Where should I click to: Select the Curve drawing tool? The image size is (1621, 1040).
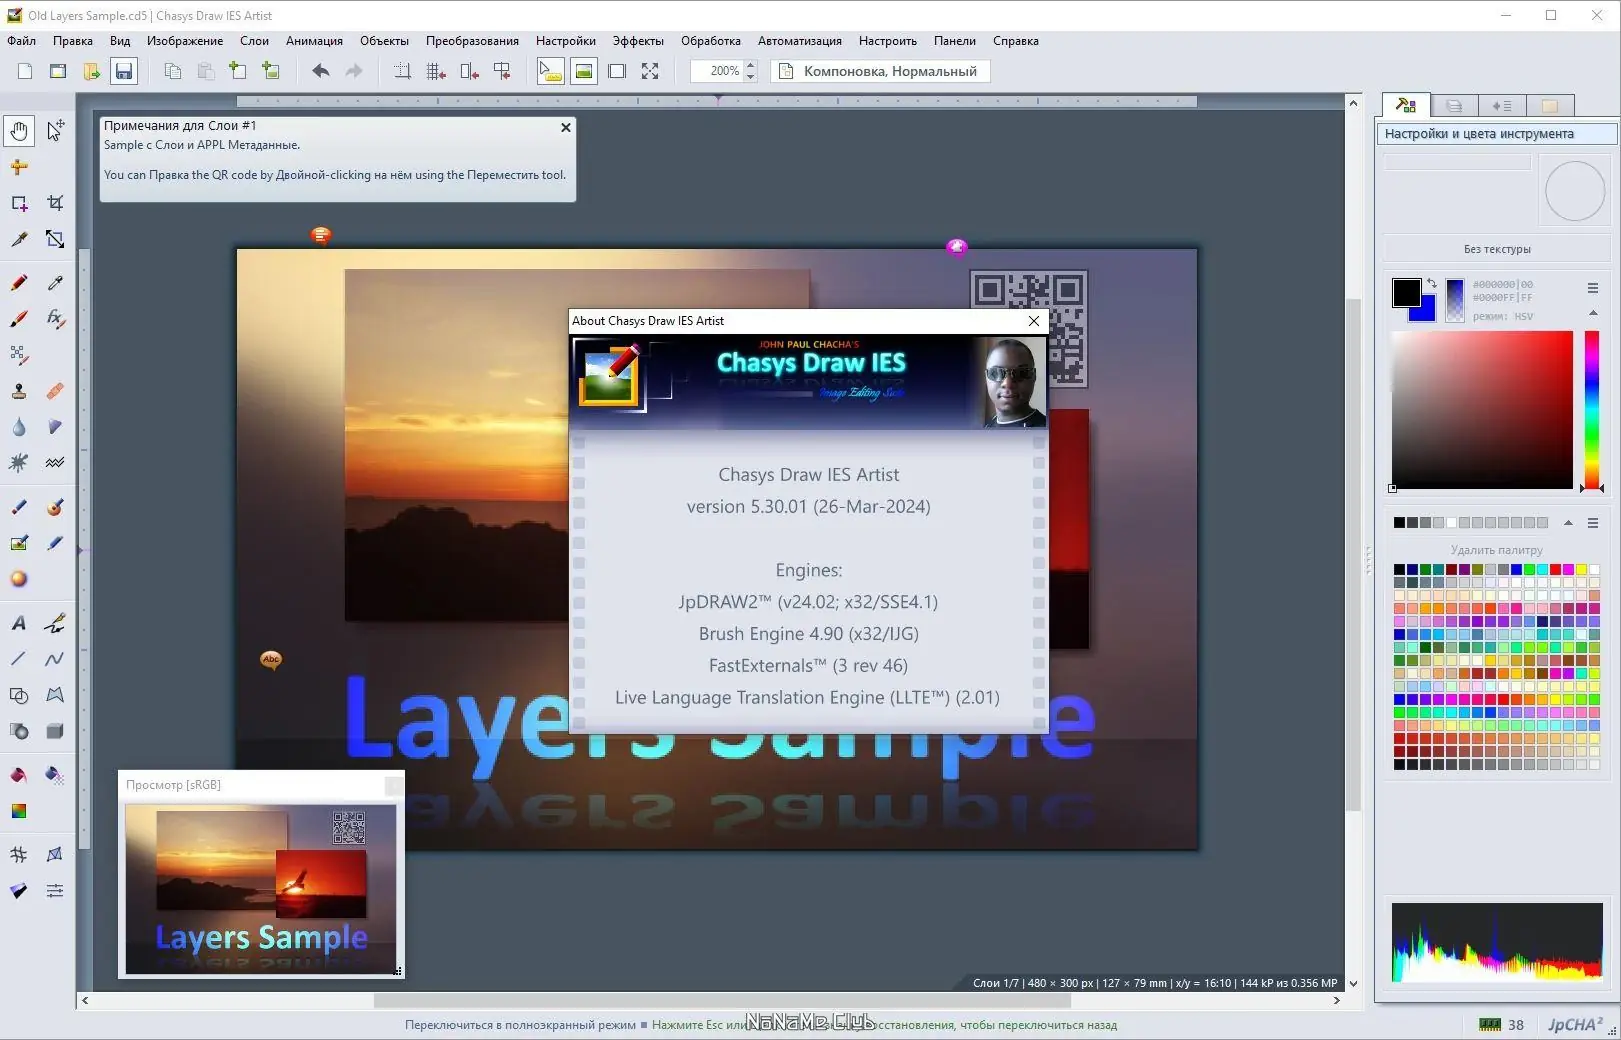click(55, 659)
